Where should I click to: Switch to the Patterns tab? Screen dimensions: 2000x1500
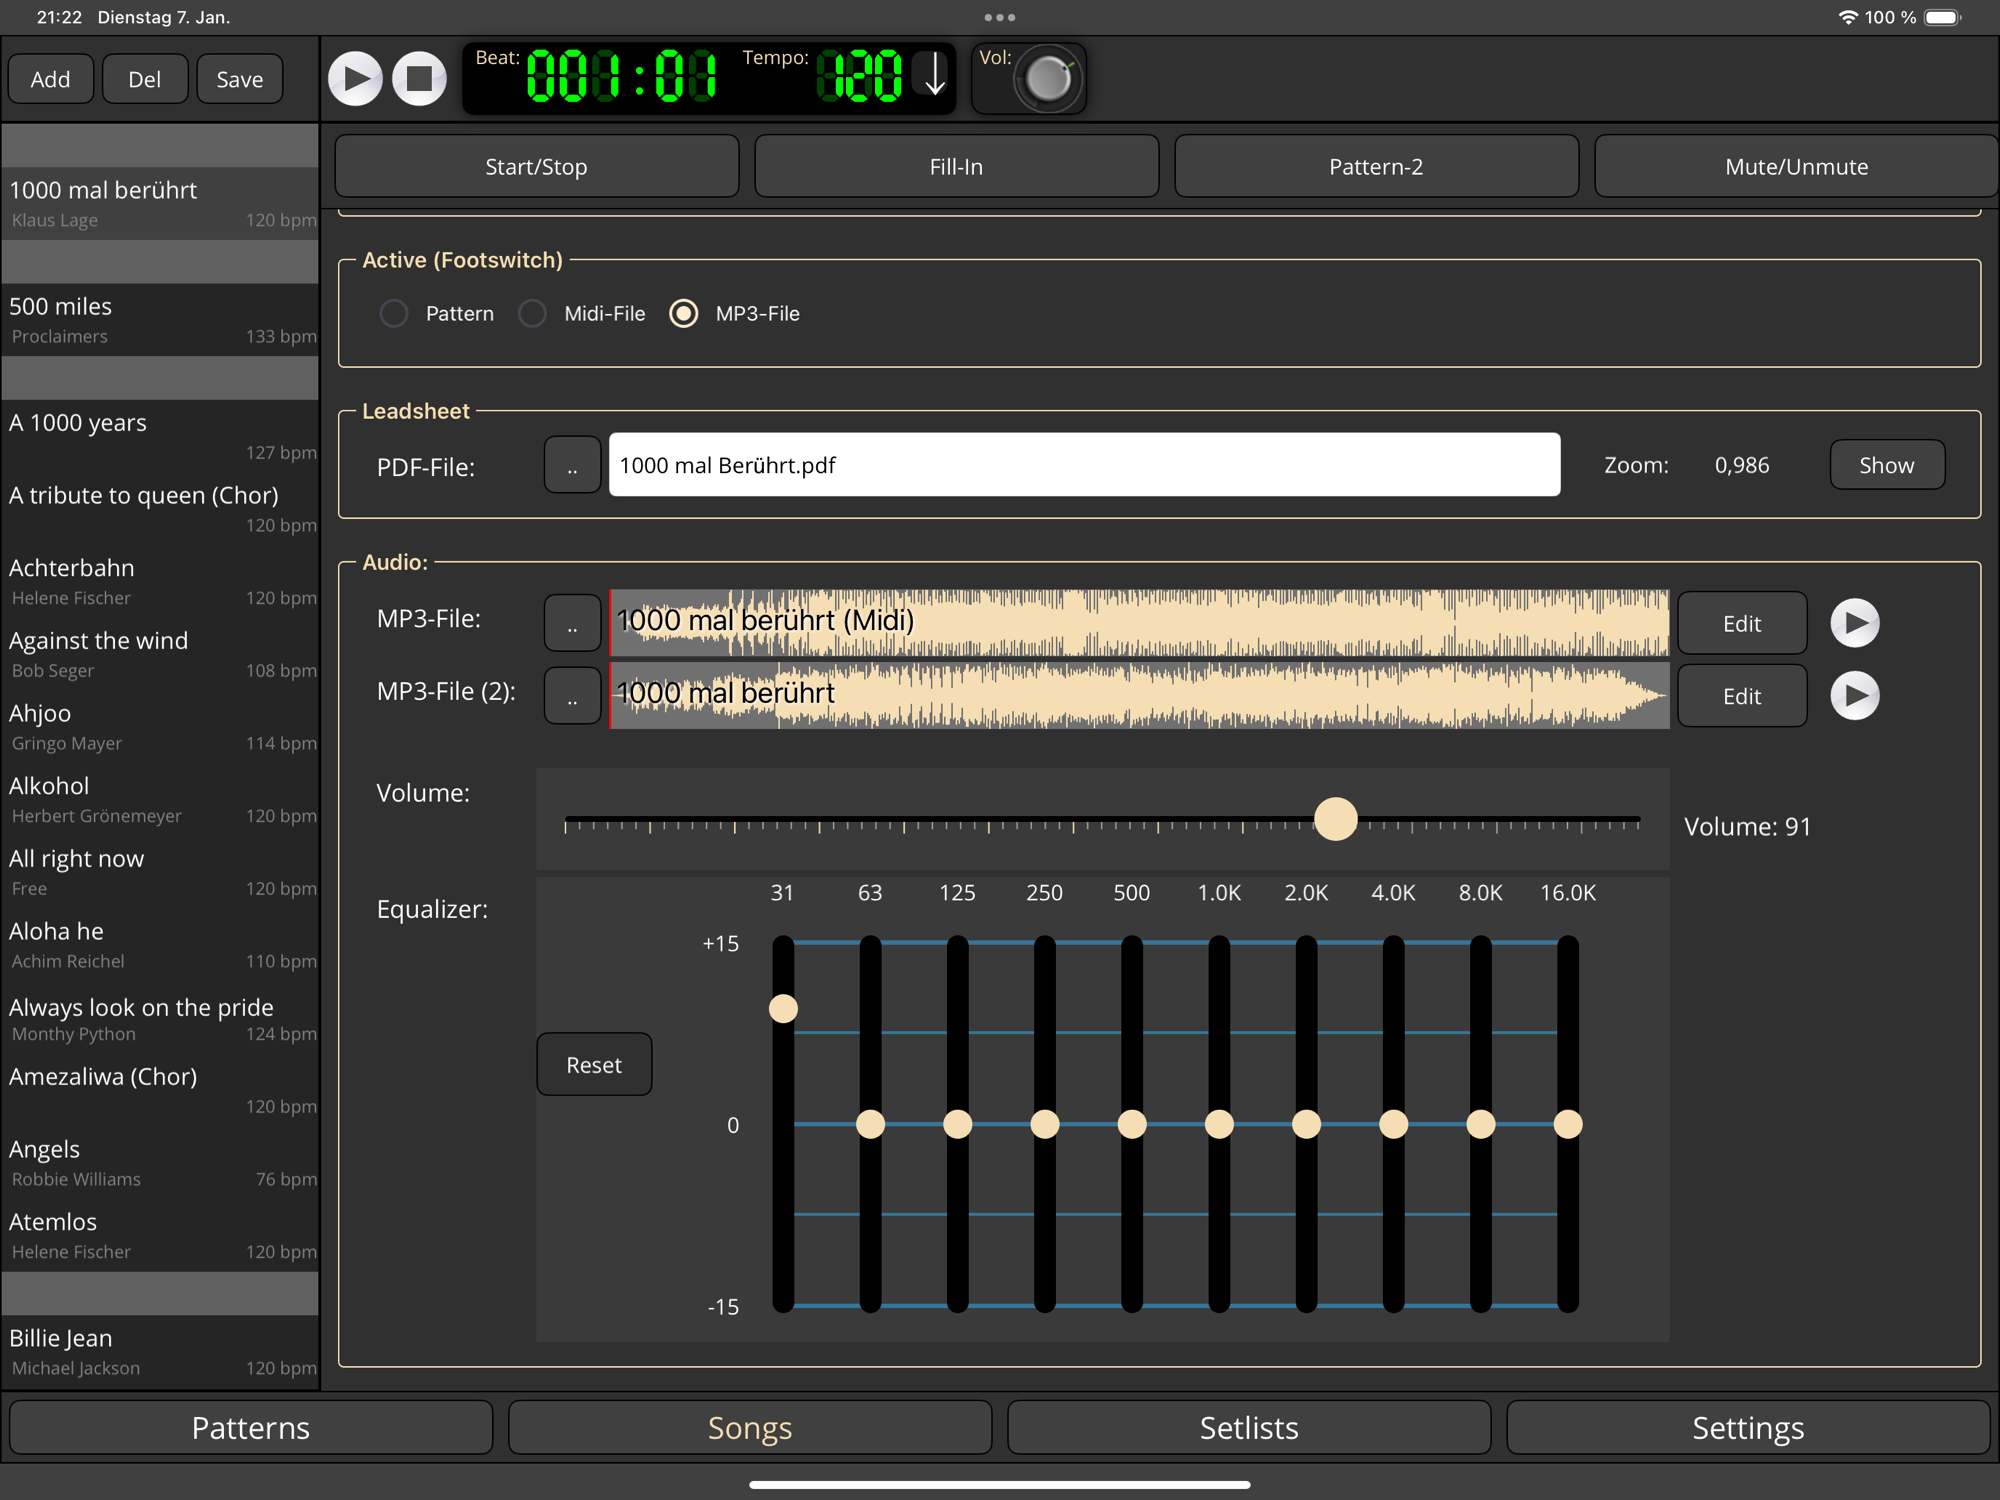click(251, 1427)
